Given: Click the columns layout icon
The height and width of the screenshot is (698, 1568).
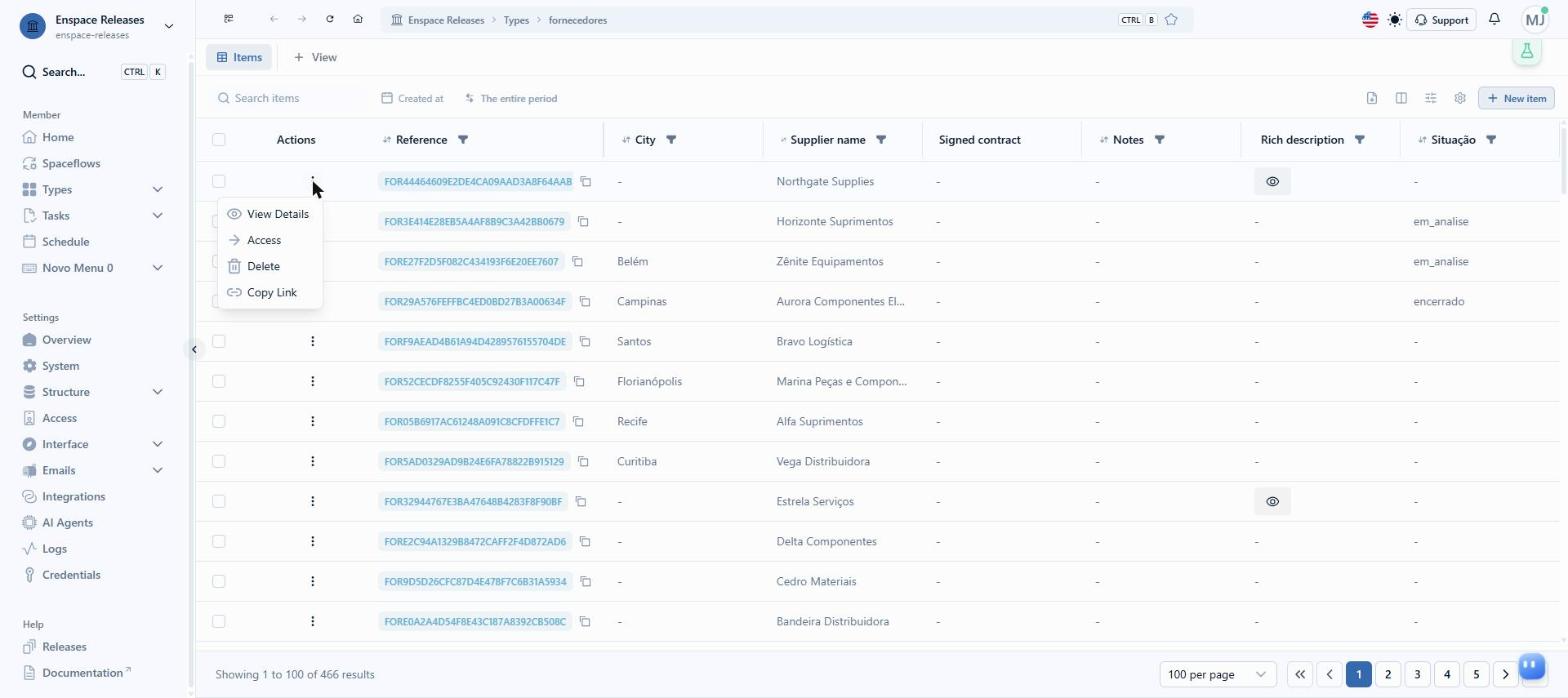Looking at the screenshot, I should click(x=1401, y=98).
